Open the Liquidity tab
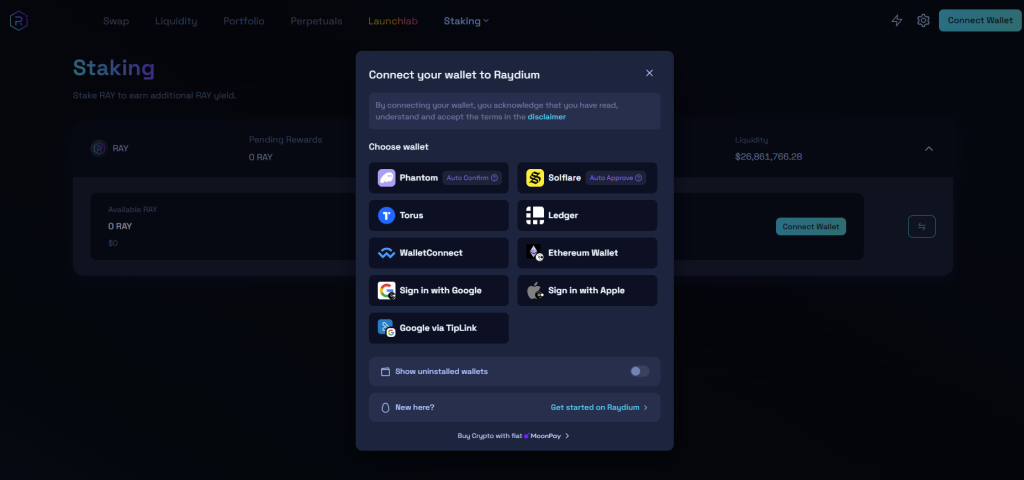This screenshot has height=480, width=1024. pos(176,21)
